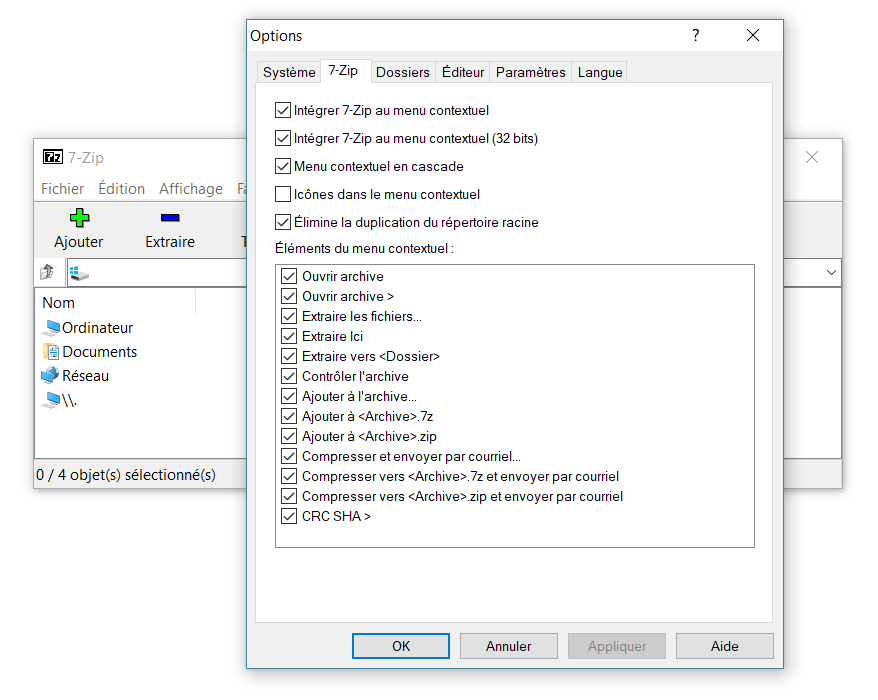Open the Dossiers tab

click(x=403, y=72)
